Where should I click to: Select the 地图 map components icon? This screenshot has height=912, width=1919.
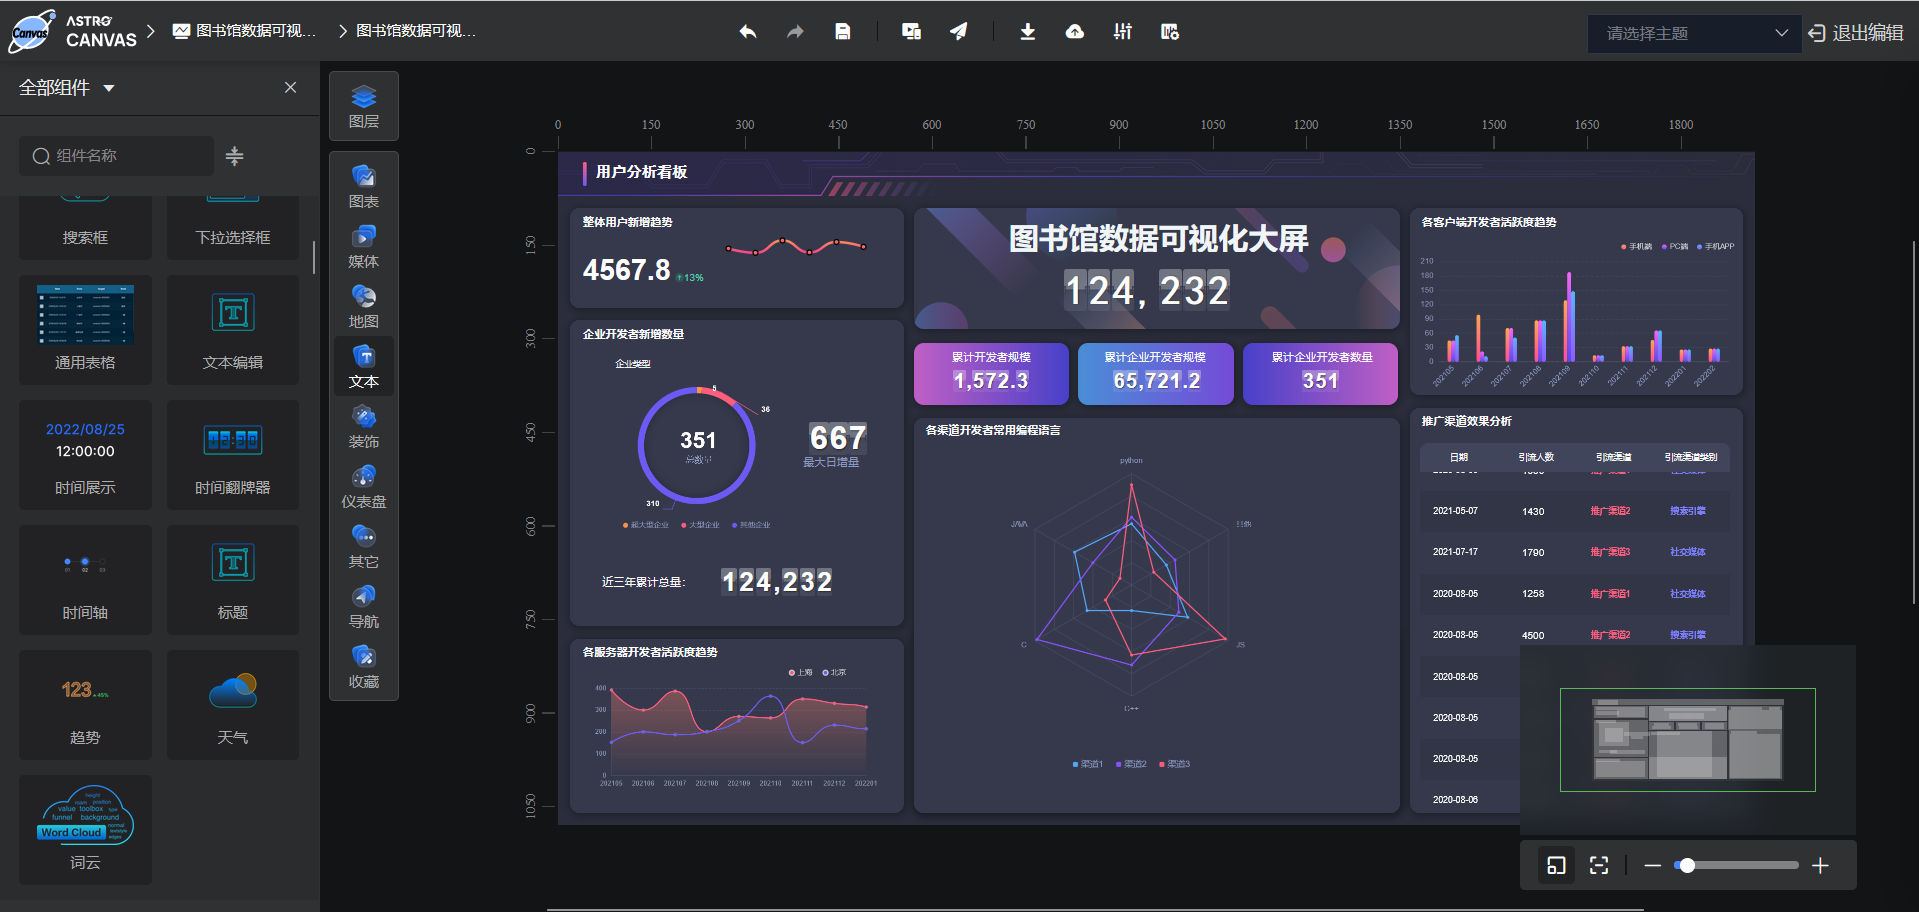point(364,305)
